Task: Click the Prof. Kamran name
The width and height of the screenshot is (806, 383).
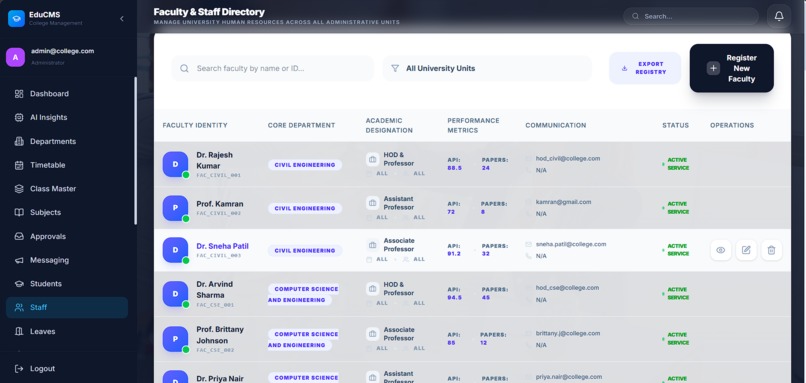Action: pyautogui.click(x=220, y=204)
